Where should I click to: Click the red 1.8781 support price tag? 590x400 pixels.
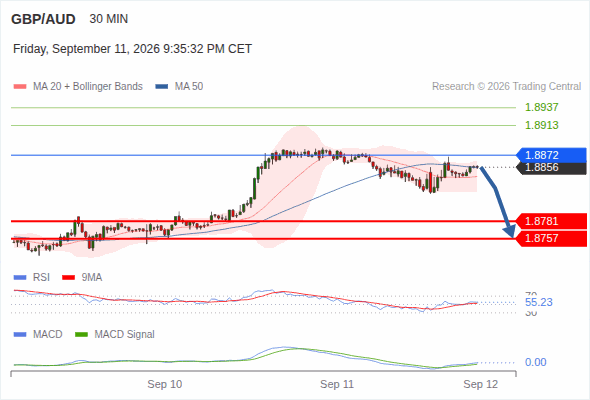click(x=551, y=221)
